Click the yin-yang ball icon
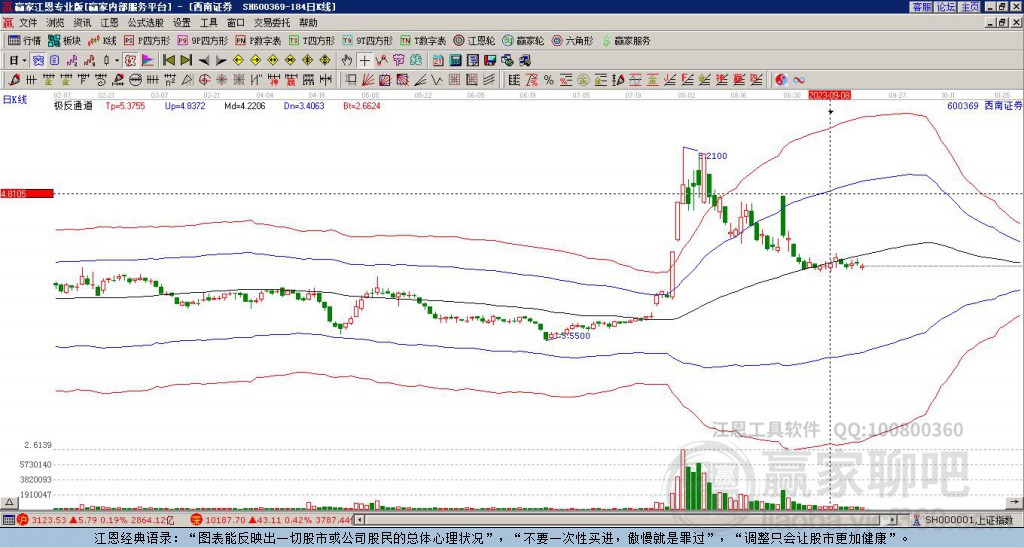The width and height of the screenshot is (1024, 548). 781,80
